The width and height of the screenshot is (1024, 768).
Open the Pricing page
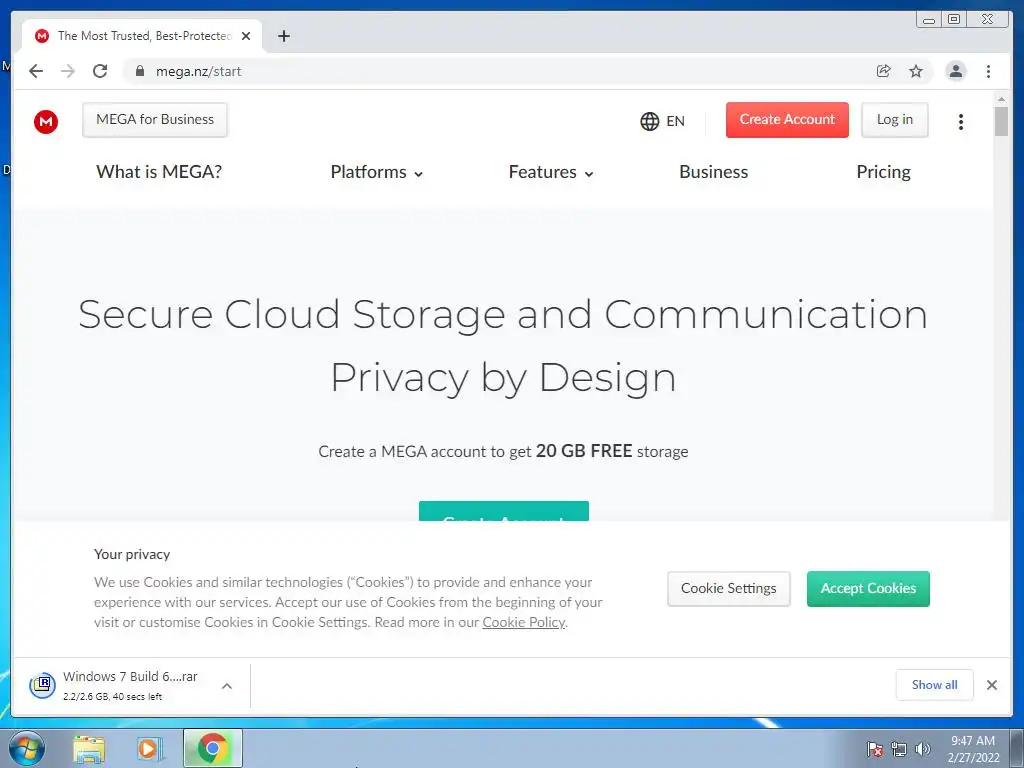884,172
